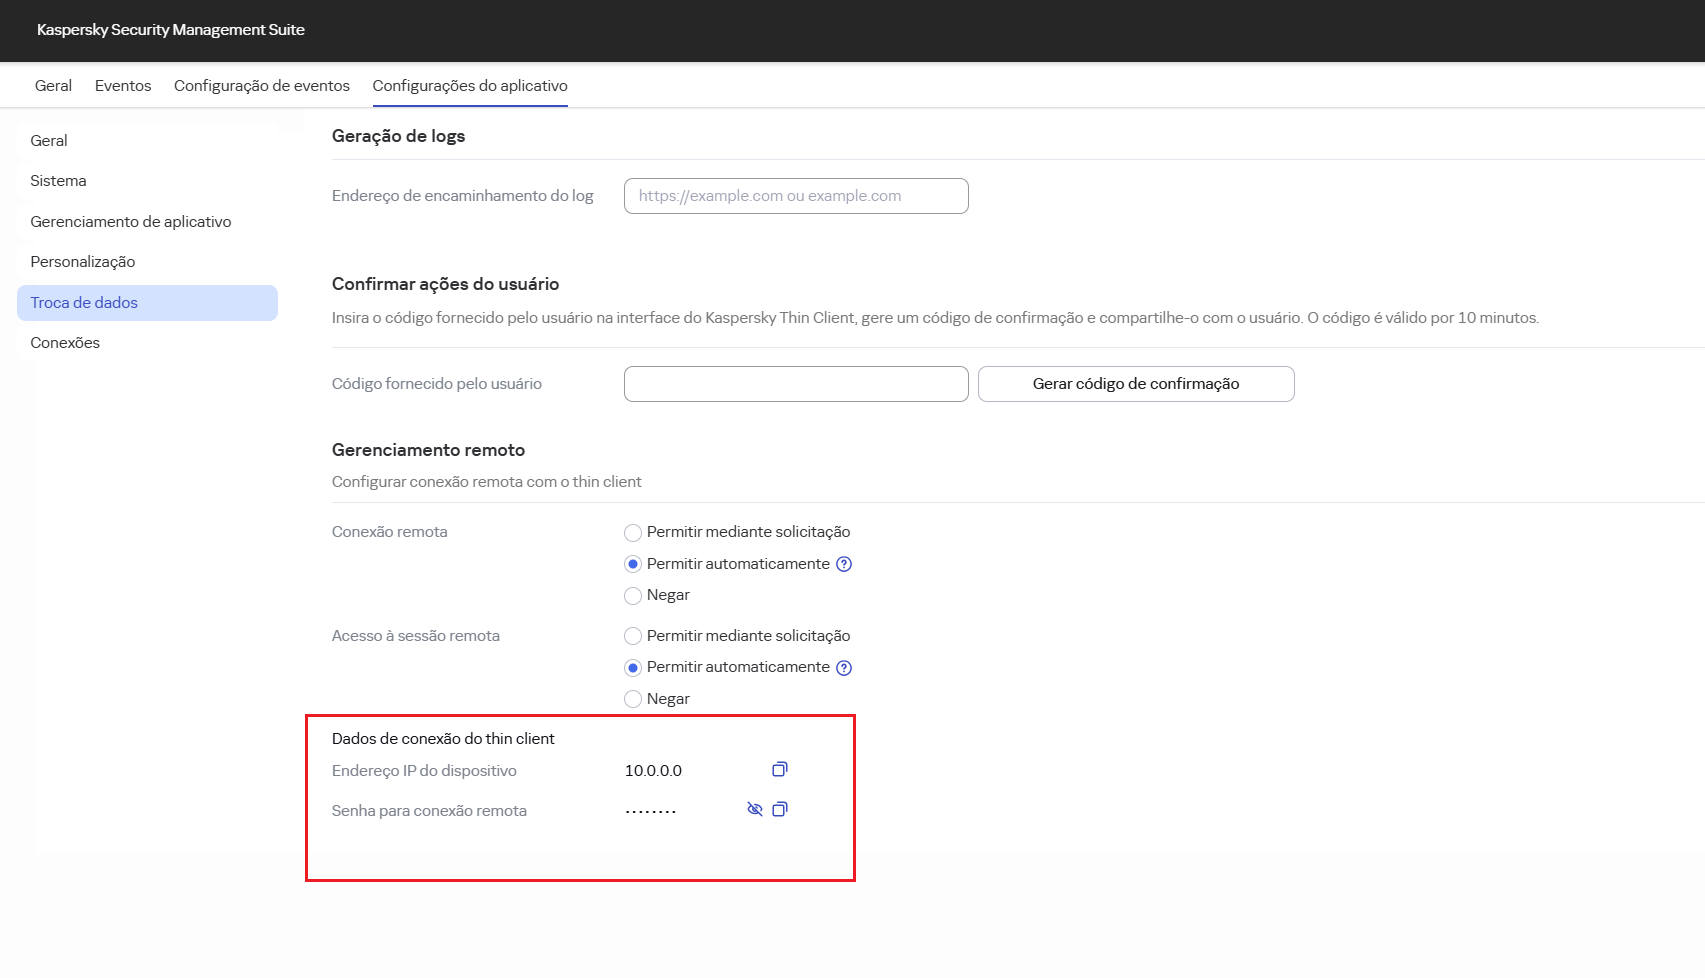Click the log forwarding address field
Image resolution: width=1705 pixels, height=978 pixels.
tap(795, 195)
